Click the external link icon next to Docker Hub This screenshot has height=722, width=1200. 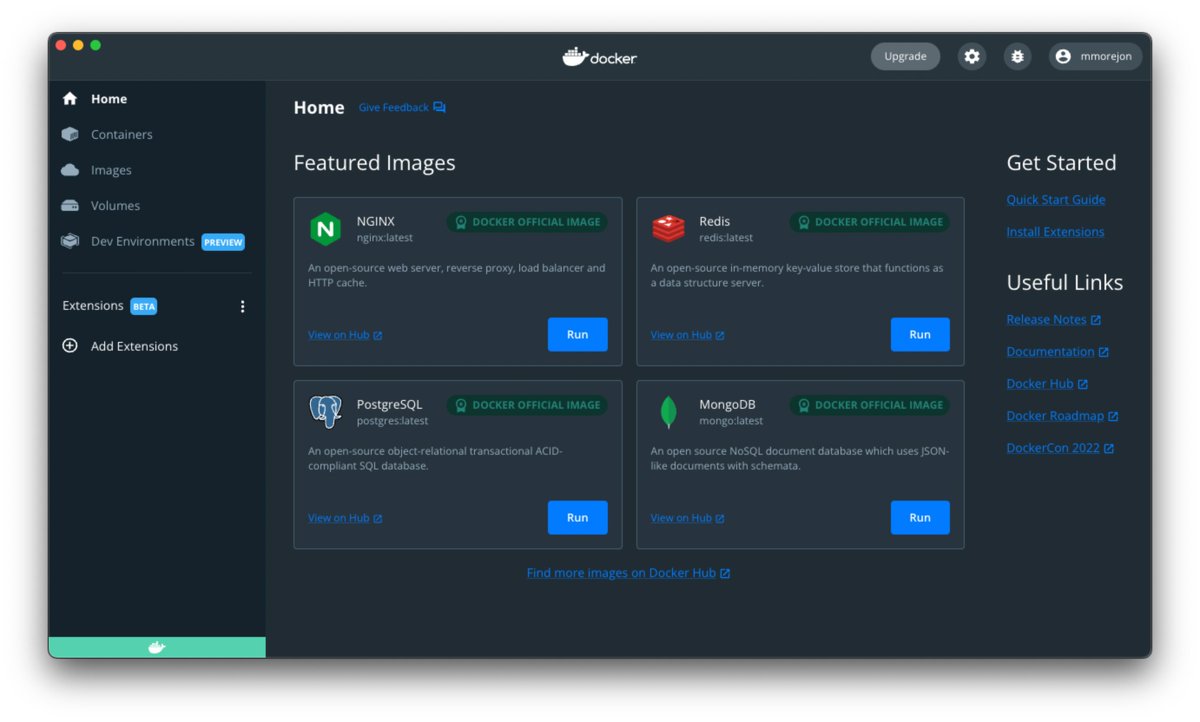(1083, 384)
